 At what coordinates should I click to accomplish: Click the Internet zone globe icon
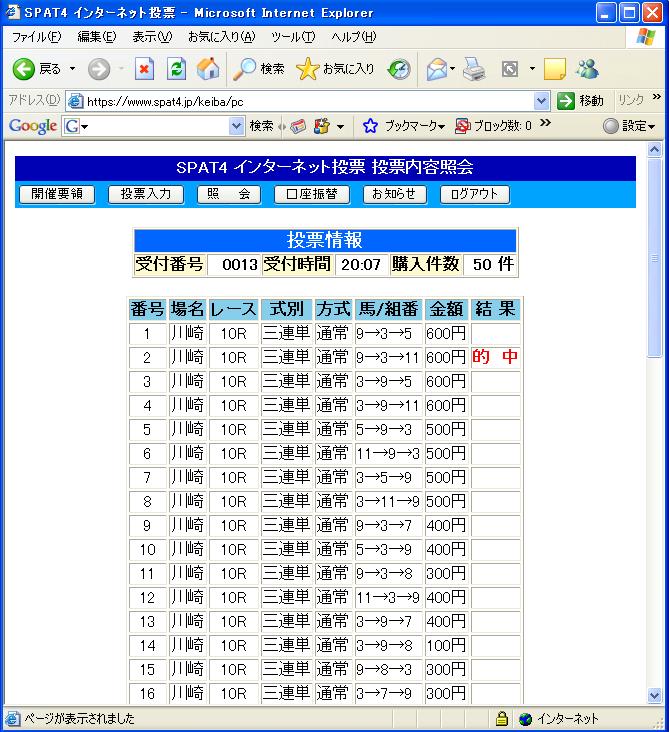tap(525, 718)
